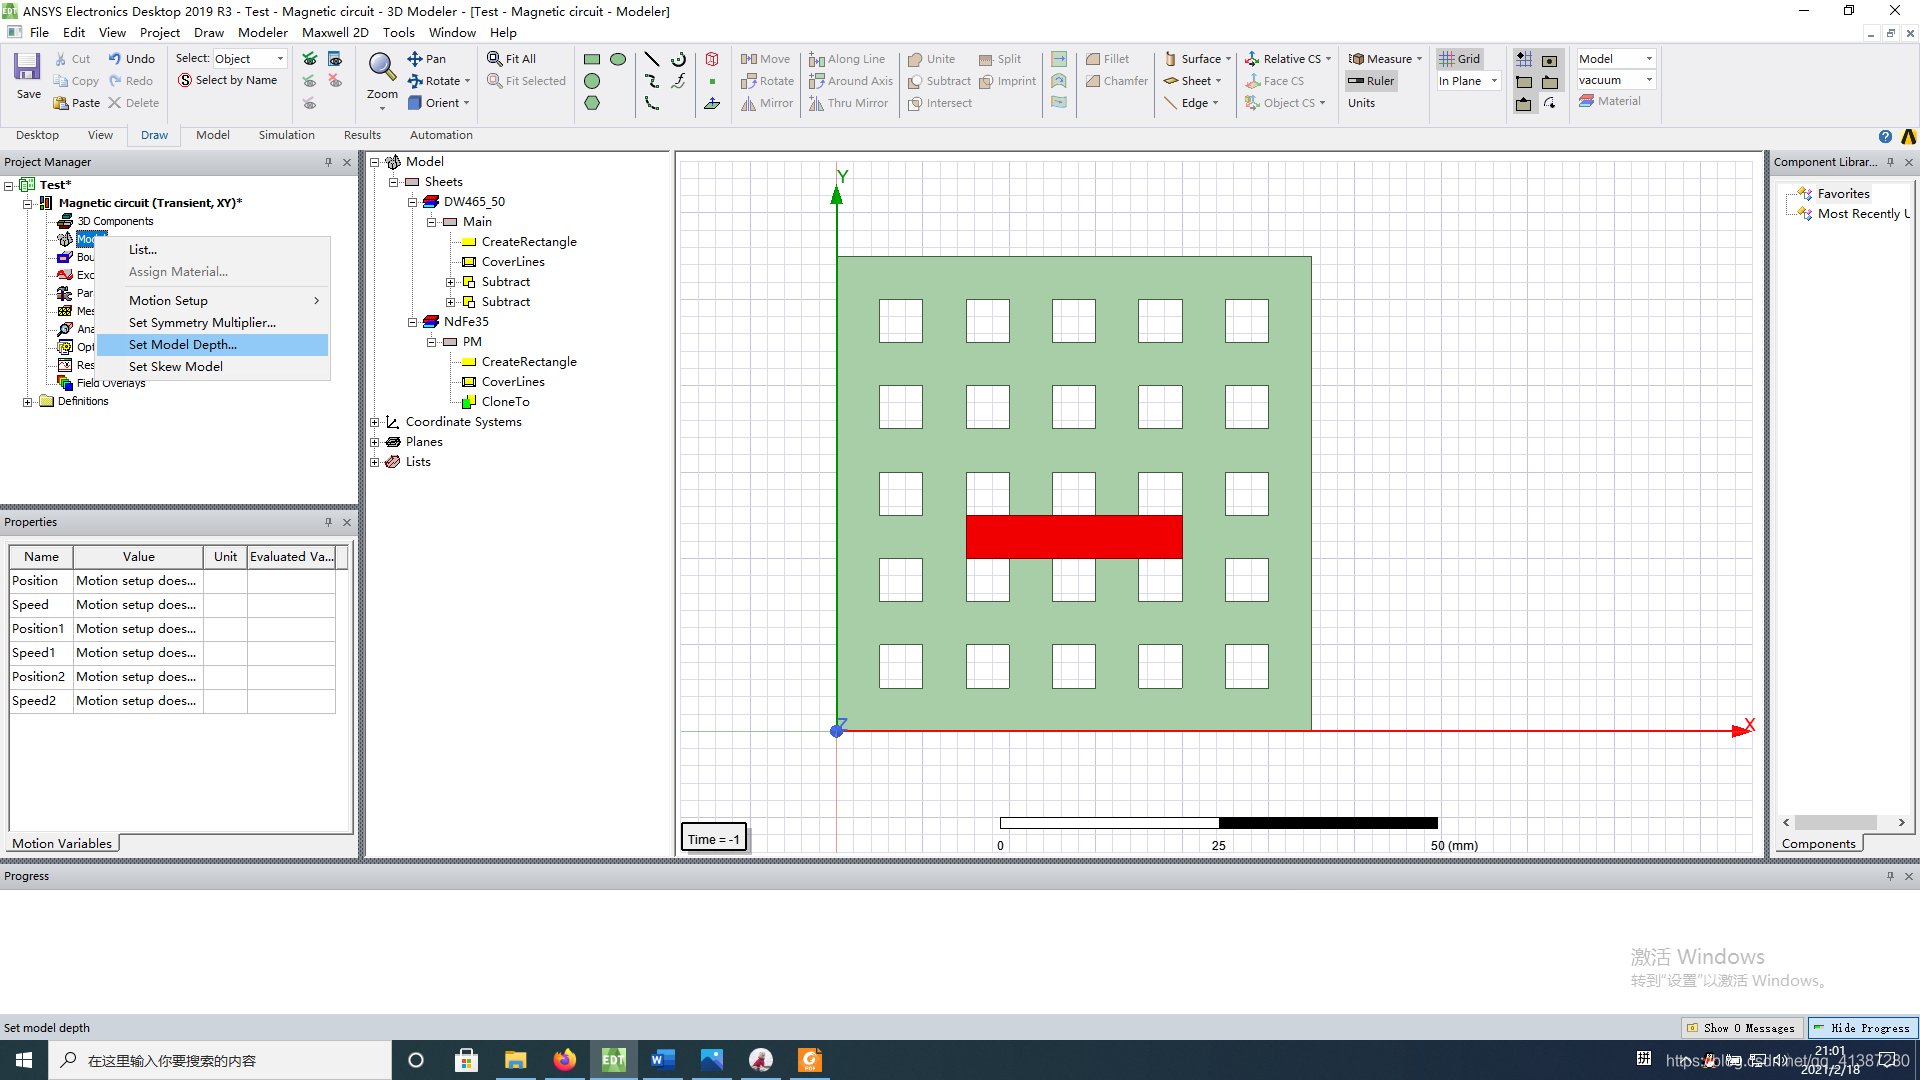Open Word from the taskbar
Image resolution: width=1920 pixels, height=1080 pixels.
click(x=662, y=1060)
